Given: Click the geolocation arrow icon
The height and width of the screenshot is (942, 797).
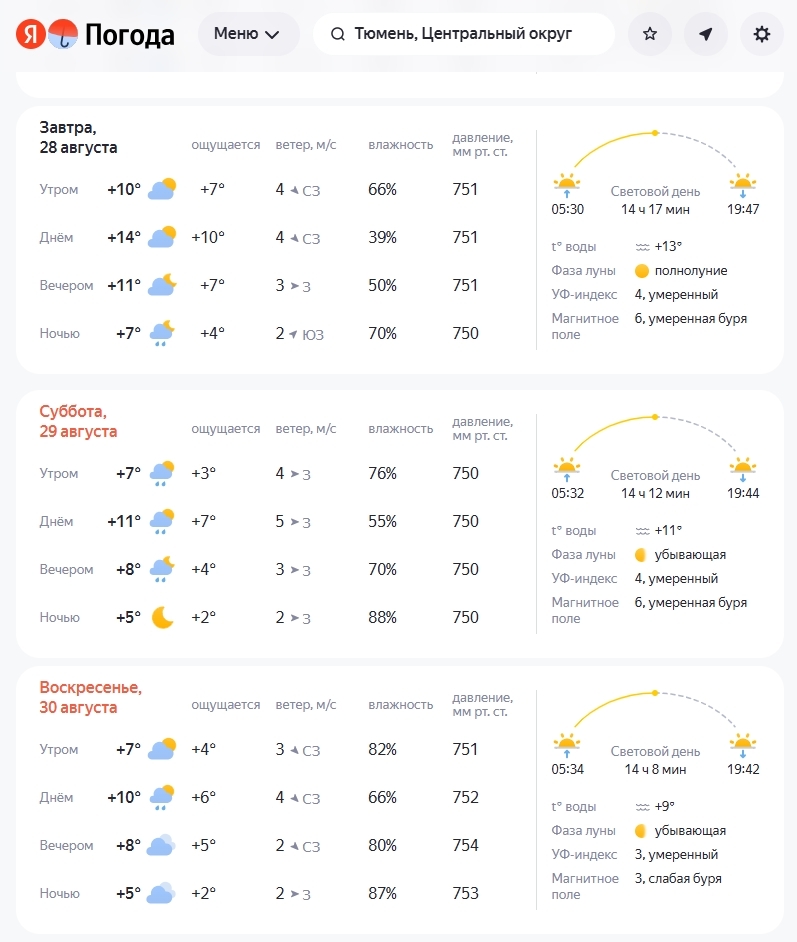Looking at the screenshot, I should (x=706, y=34).
